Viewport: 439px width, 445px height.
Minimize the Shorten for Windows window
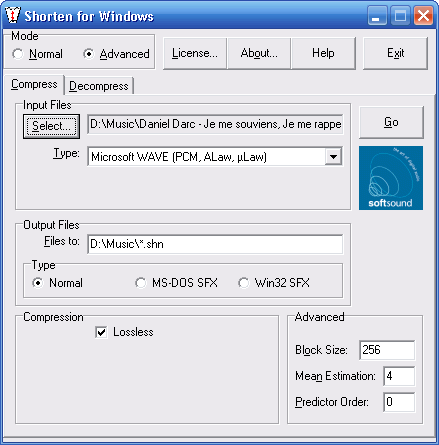(x=377, y=16)
